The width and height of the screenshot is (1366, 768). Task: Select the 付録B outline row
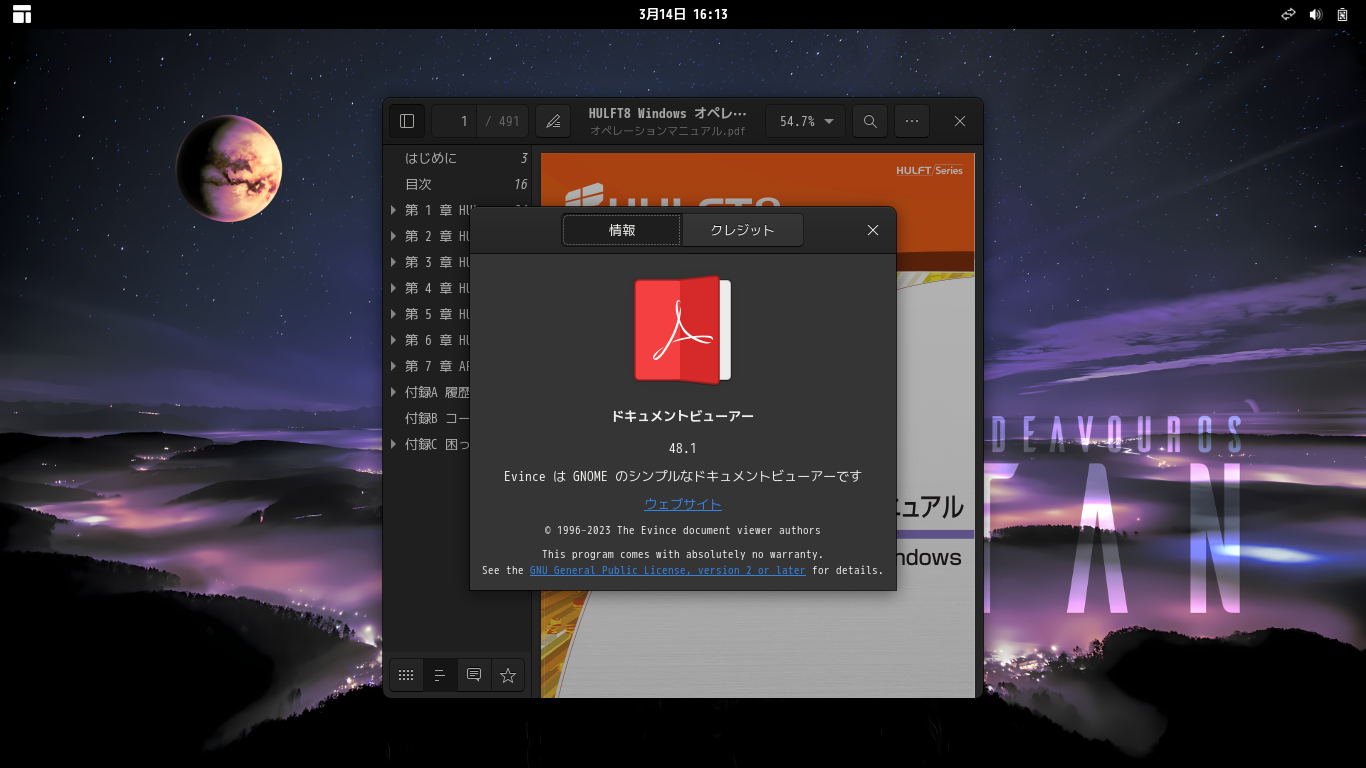click(428, 418)
